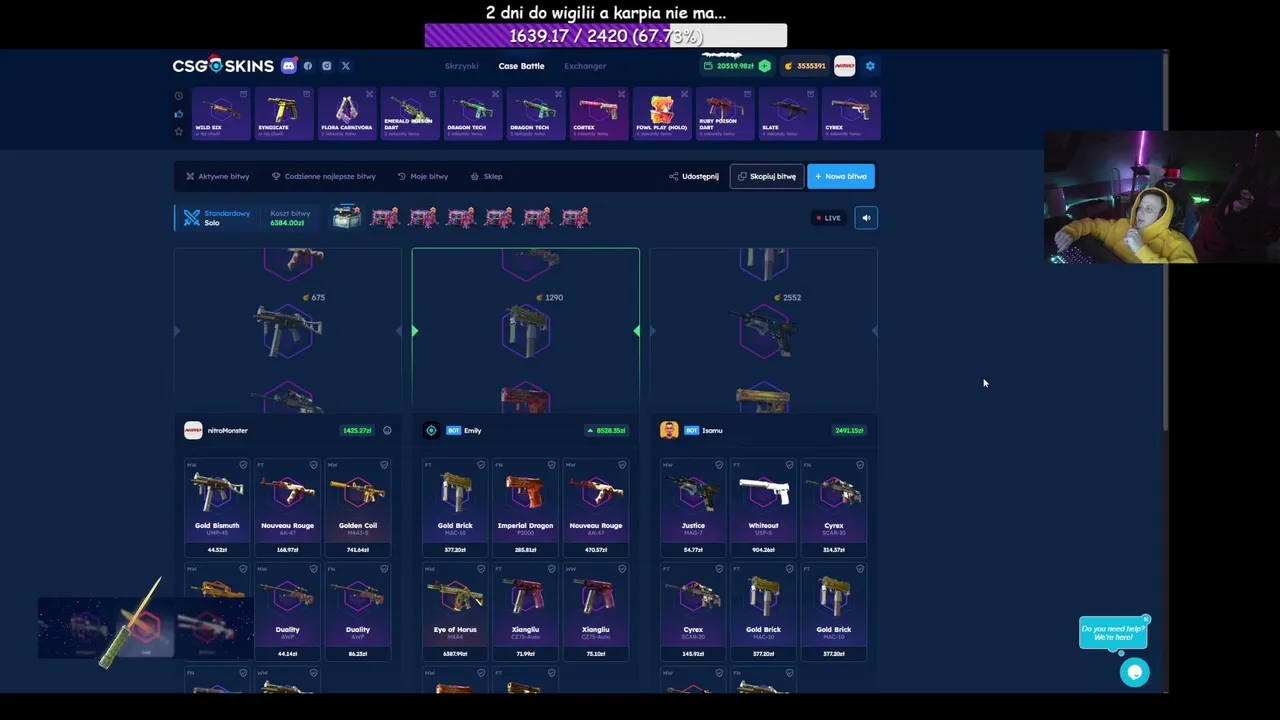Viewport: 1280px width, 720px height.
Task: Open the Facebook social icon
Action: coord(308,66)
